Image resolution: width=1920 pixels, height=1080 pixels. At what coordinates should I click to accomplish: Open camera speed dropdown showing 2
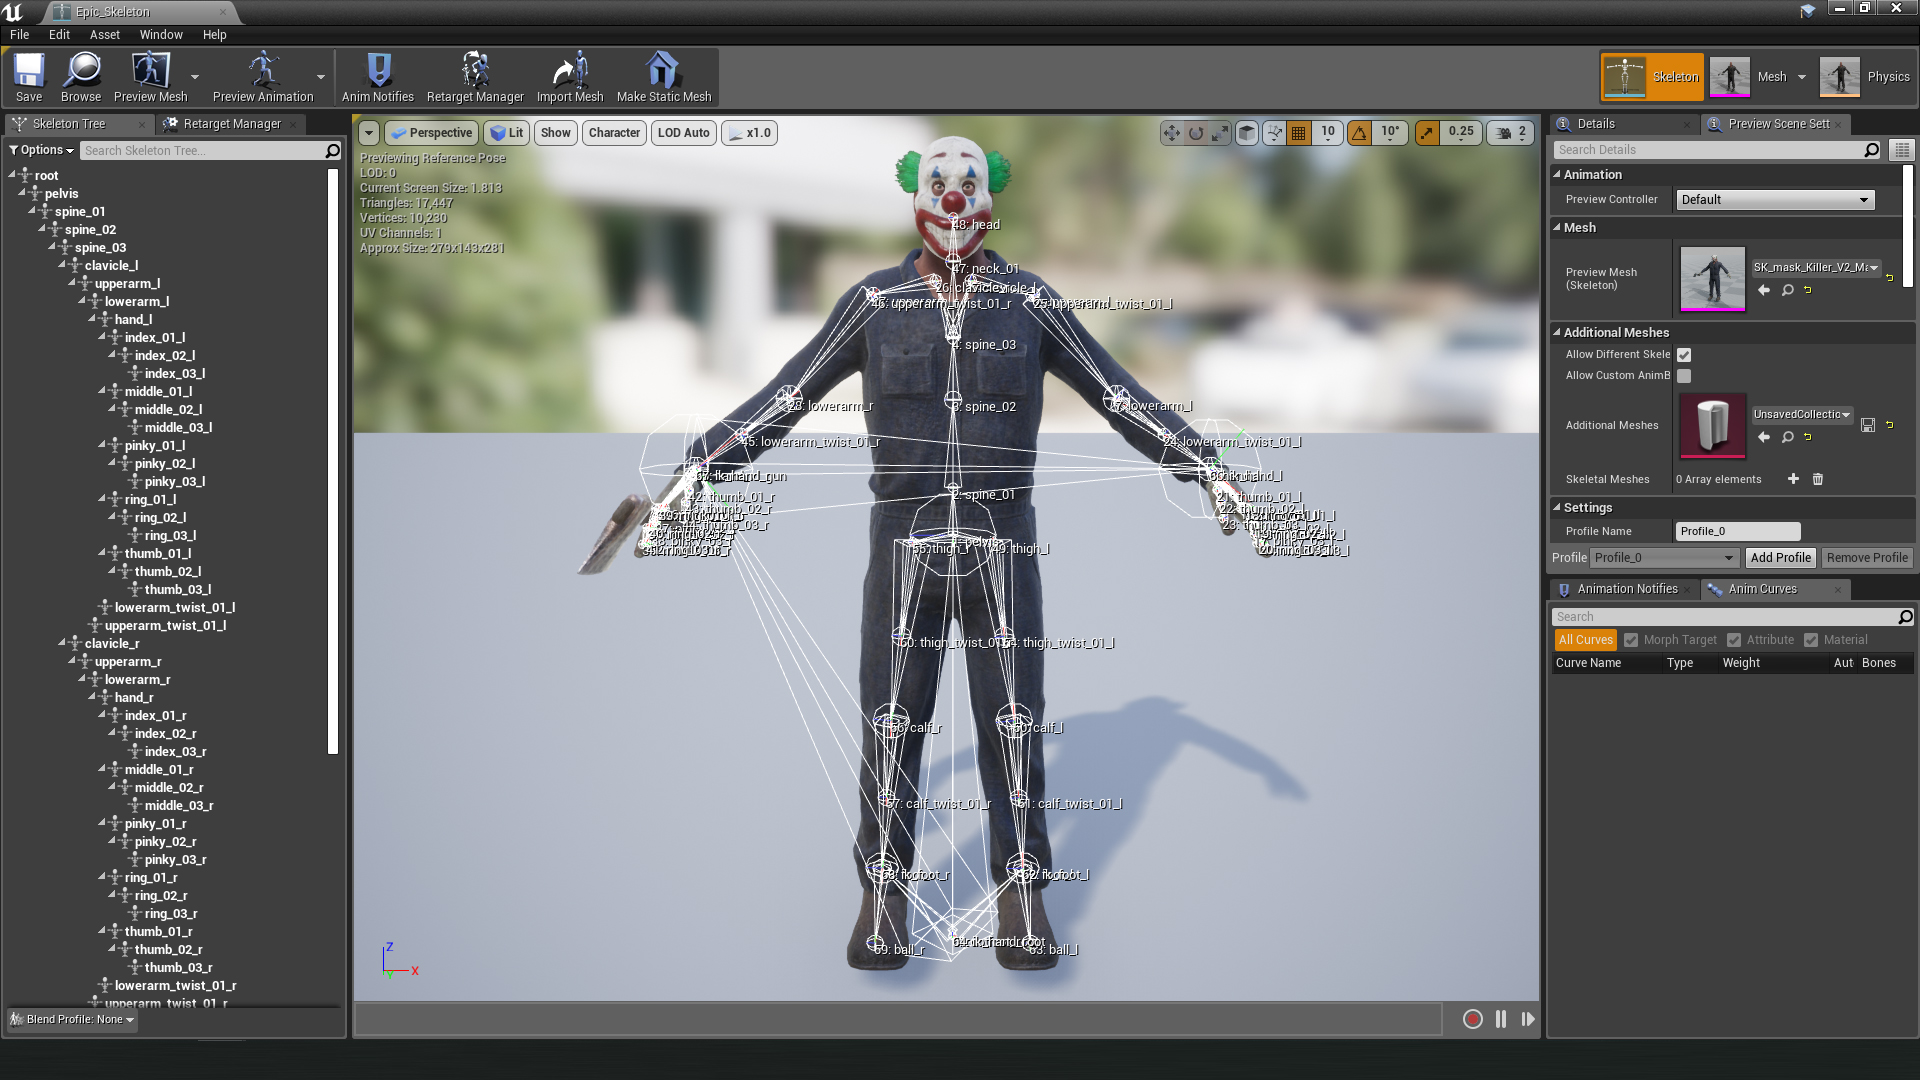(1510, 133)
